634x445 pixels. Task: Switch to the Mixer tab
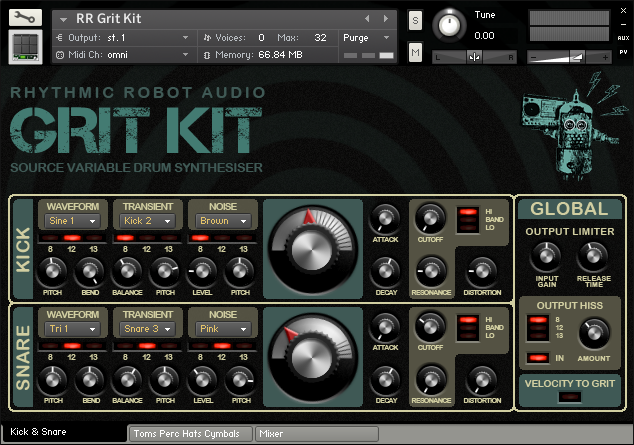(x=317, y=434)
